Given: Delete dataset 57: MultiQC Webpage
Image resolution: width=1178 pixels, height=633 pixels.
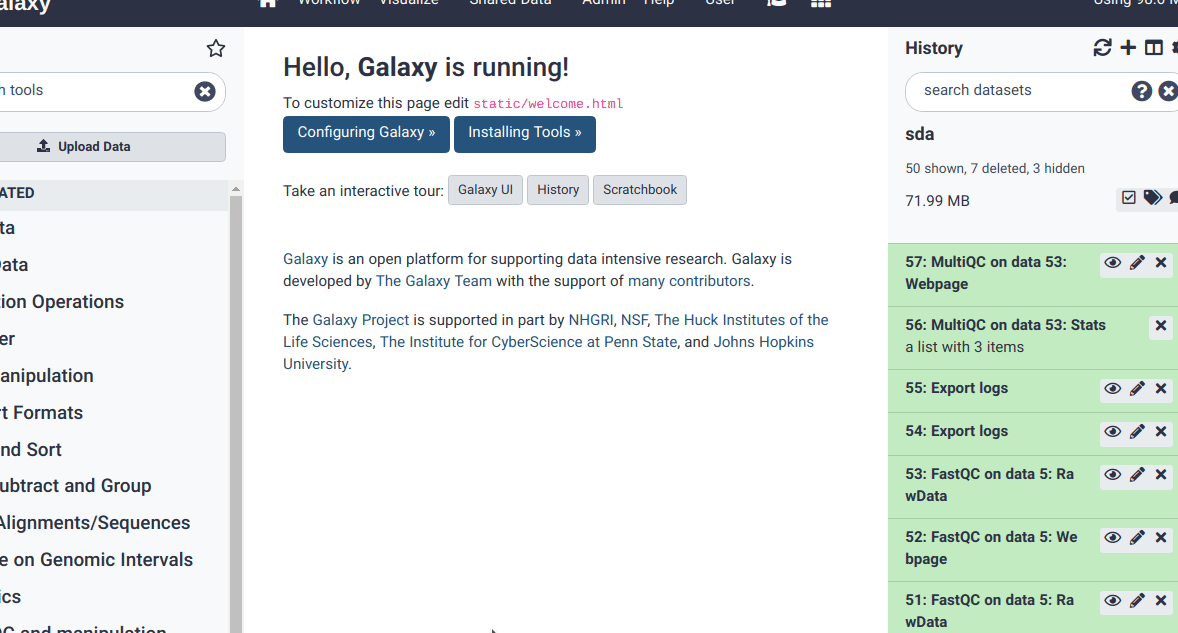Looking at the screenshot, I should pos(1161,263).
